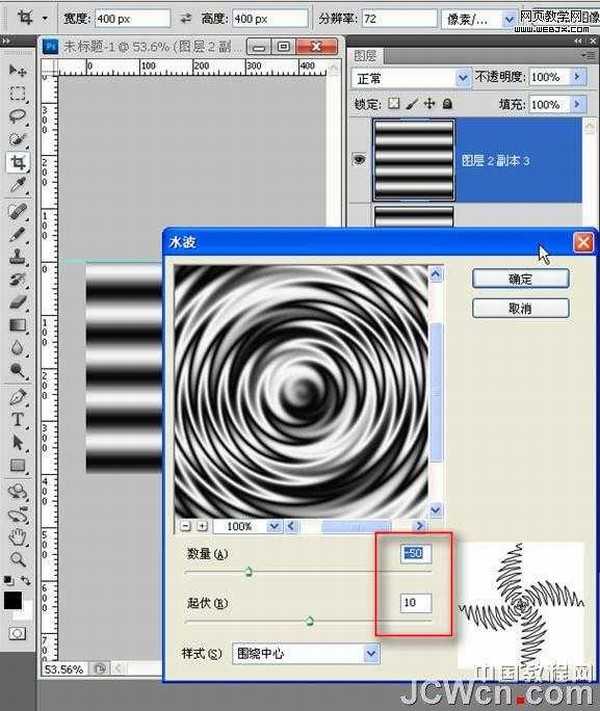The height and width of the screenshot is (711, 600).
Task: Select the Pen tool
Action: tap(18, 397)
